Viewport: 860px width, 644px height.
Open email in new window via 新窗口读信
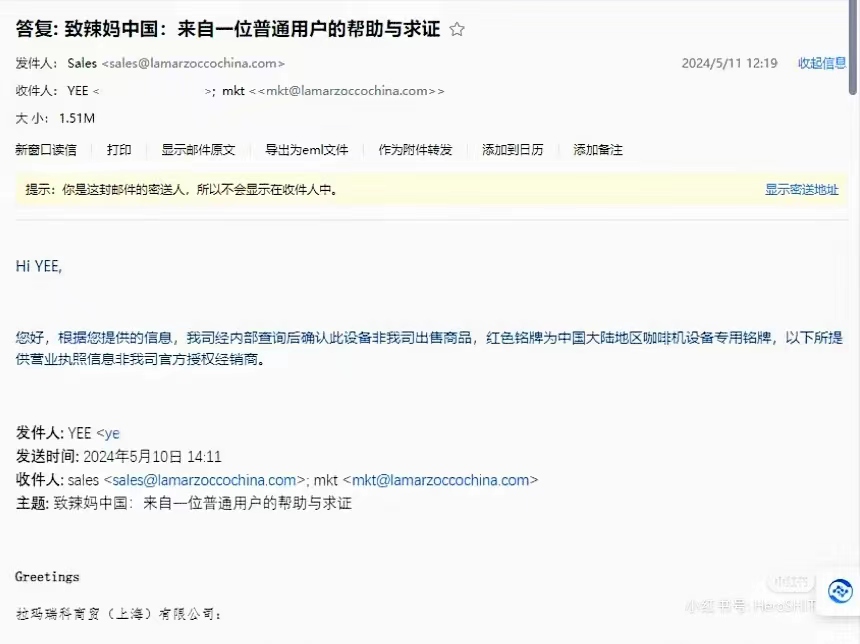click(x=46, y=150)
